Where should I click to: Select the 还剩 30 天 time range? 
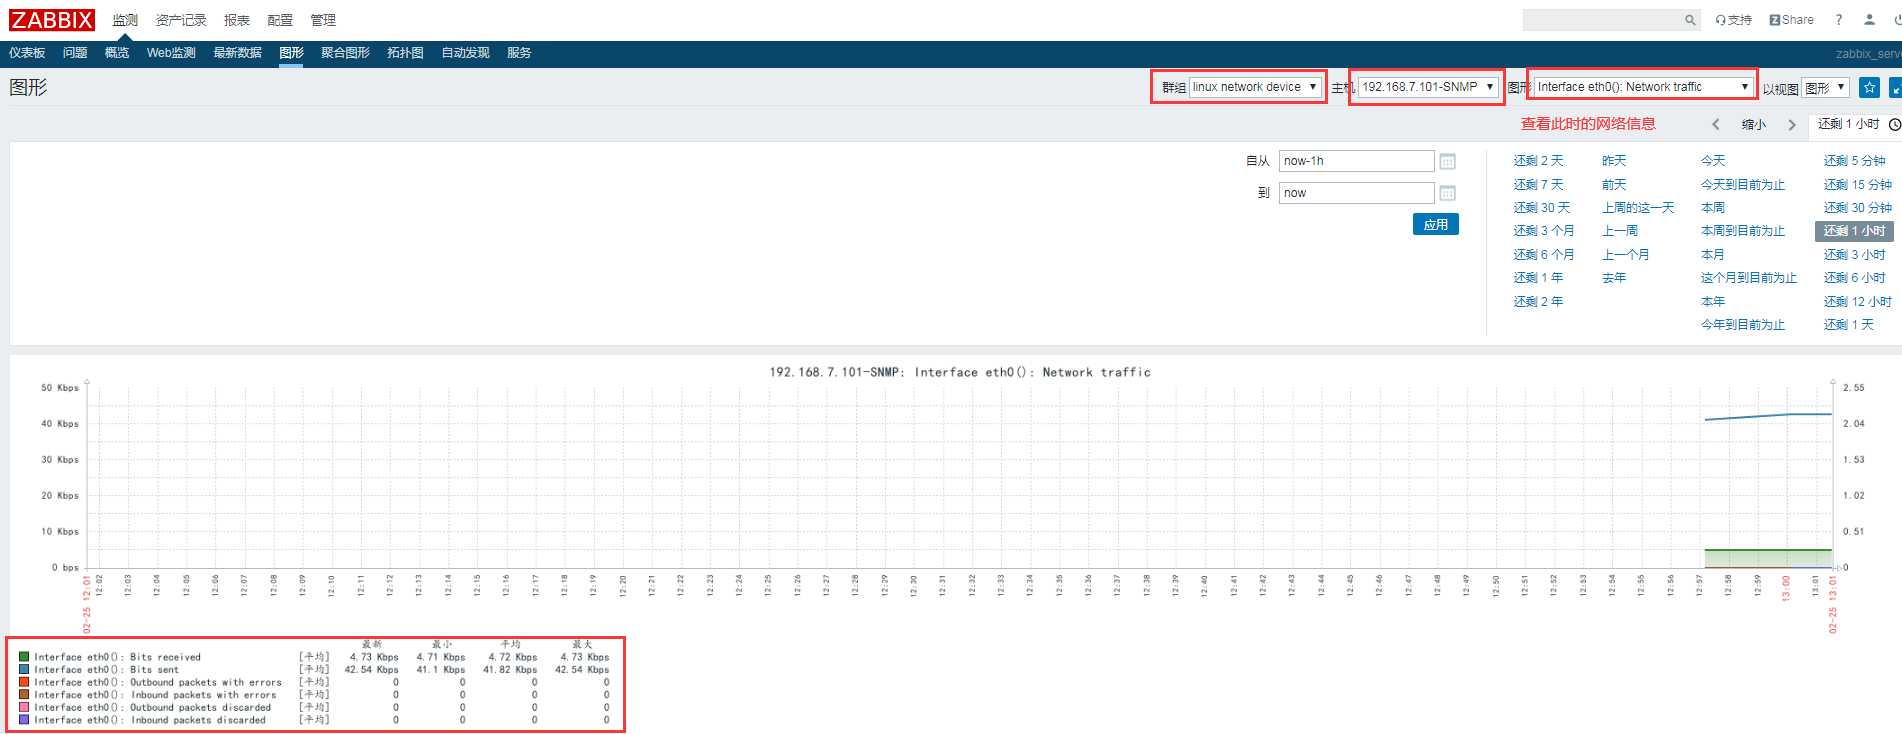click(x=1542, y=208)
